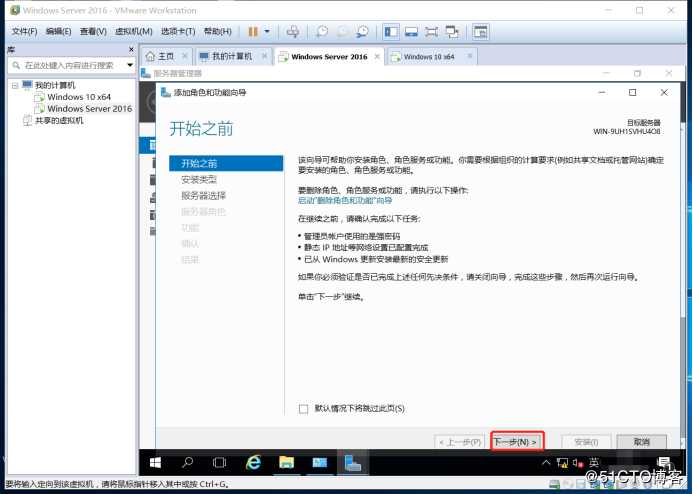Switch to Unity mode icon
This screenshot has height=494, width=693.
point(452,31)
